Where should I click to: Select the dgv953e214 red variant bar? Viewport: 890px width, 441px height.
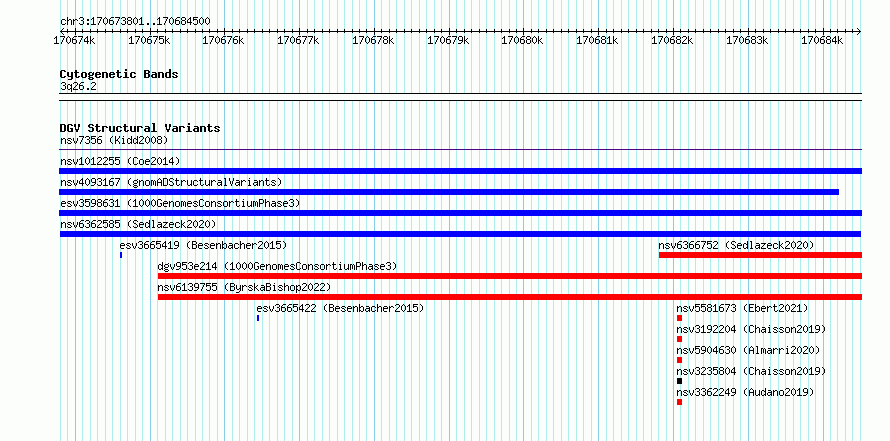coord(510,276)
